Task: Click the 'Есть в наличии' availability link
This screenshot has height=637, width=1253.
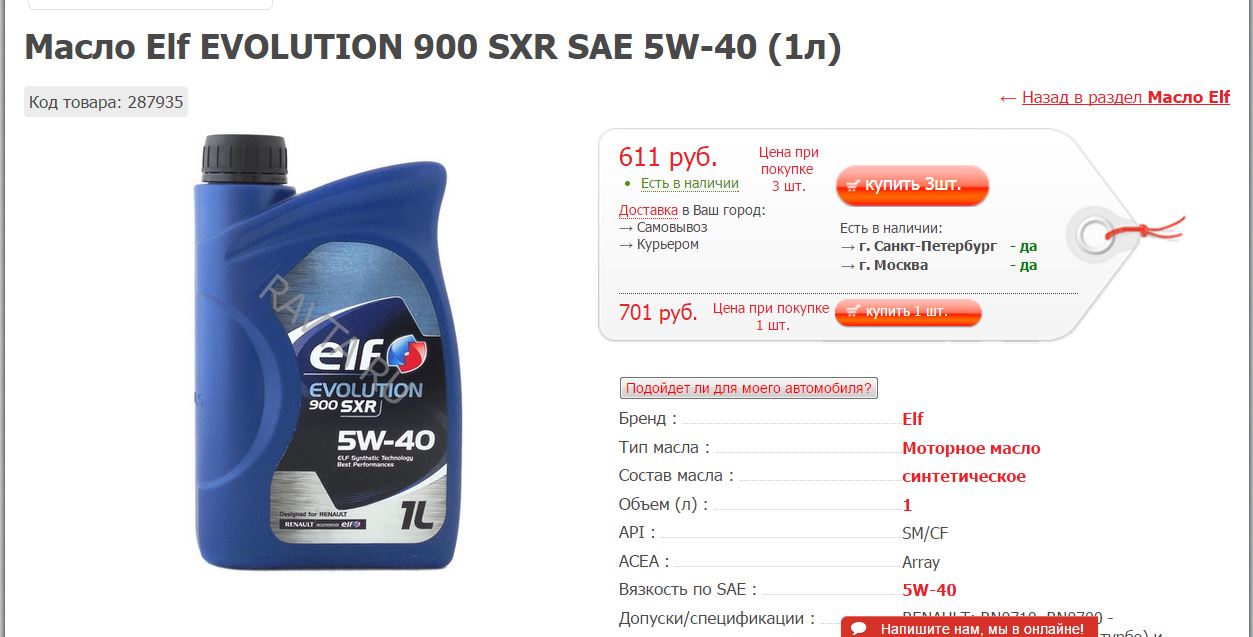Action: (x=689, y=183)
